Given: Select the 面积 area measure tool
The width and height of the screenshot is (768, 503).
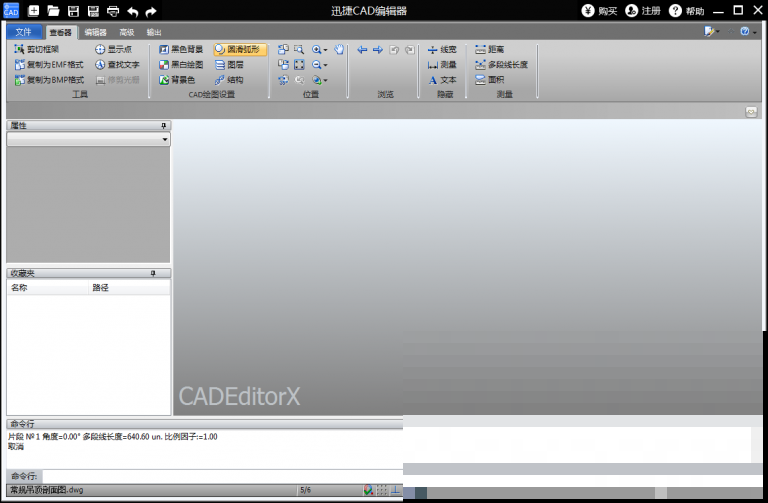Looking at the screenshot, I should click(489, 79).
